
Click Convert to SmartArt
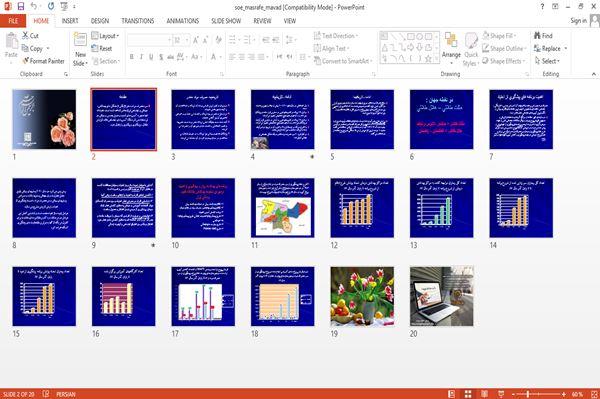(342, 61)
